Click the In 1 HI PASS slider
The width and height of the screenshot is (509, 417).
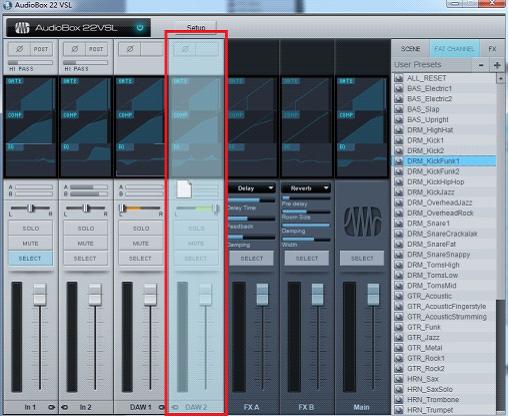(30, 62)
